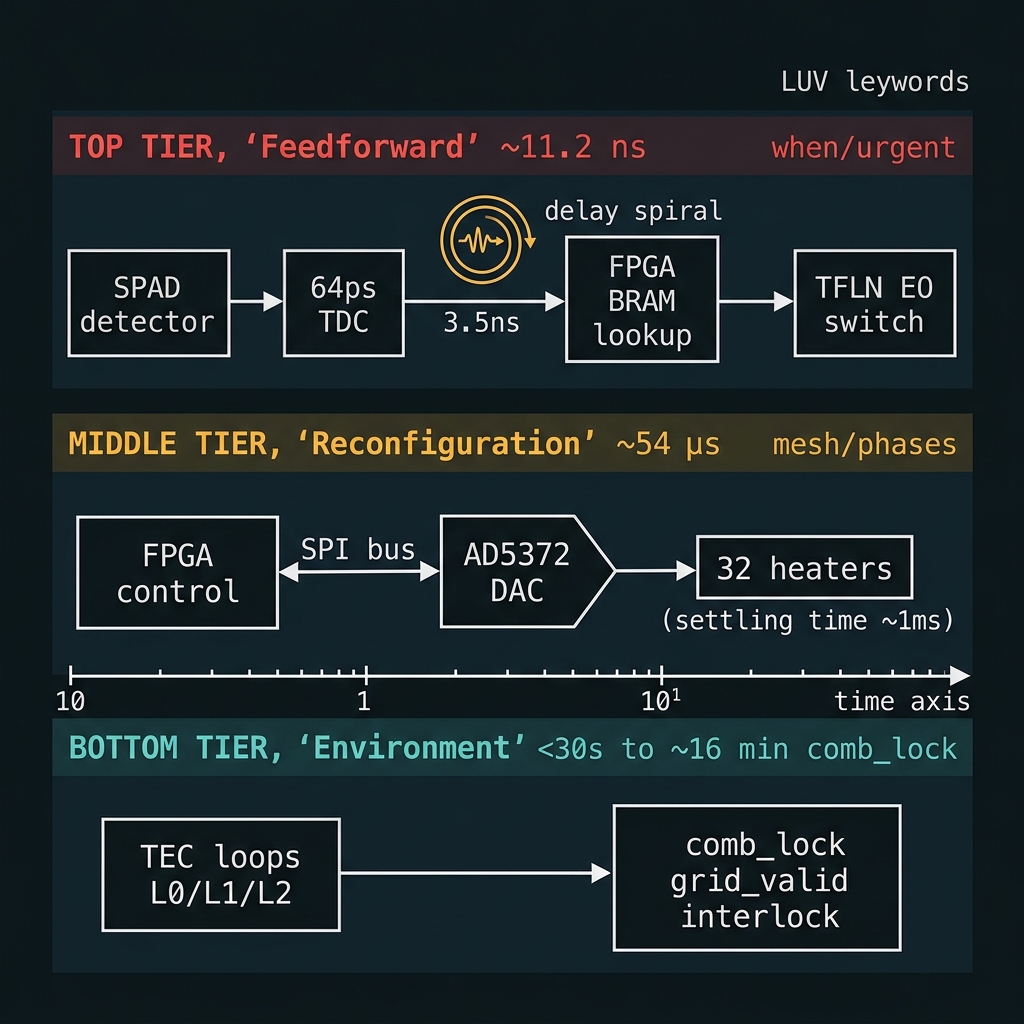The width and height of the screenshot is (1024, 1024).
Task: Click the arrow from TEC loops to interlock
Action: coord(475,872)
